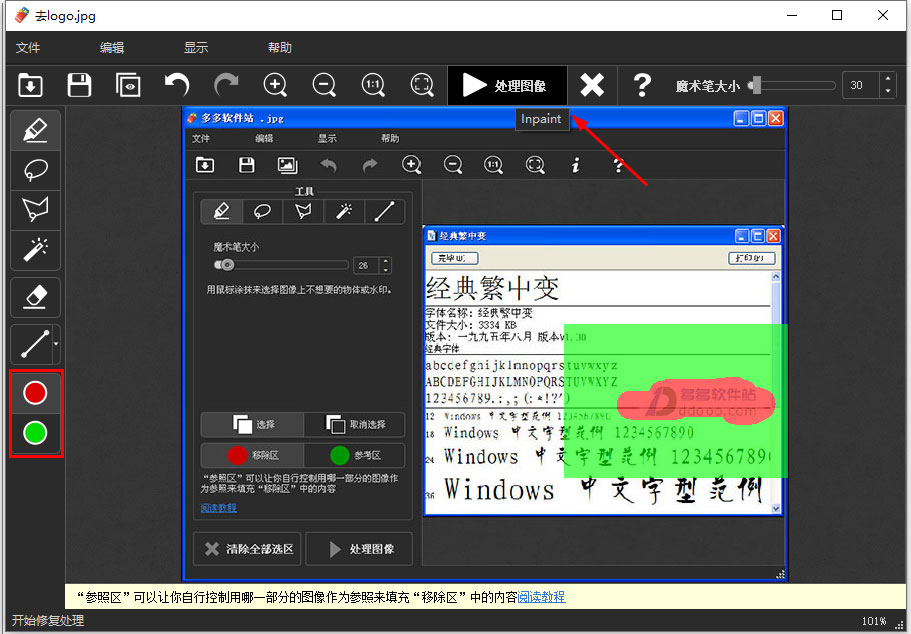The height and width of the screenshot is (634, 911).
Task: Choose the green reference-area marker color
Action: (35, 433)
